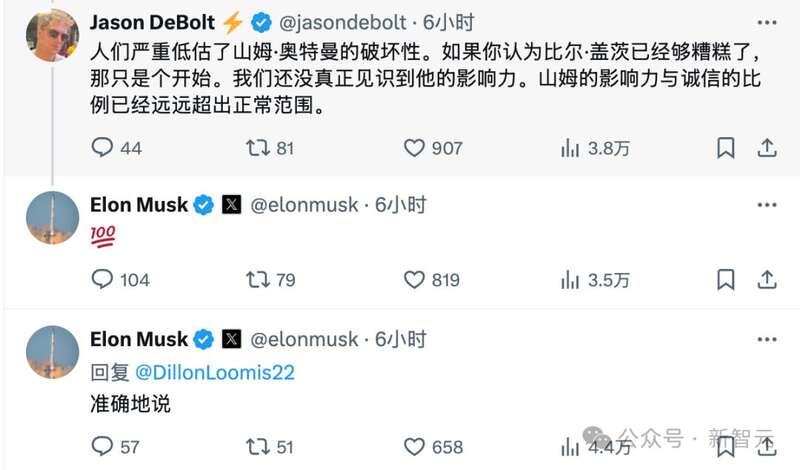Open Elon Musk's name on the reply tweet
The image size is (800, 470).
pos(139,339)
